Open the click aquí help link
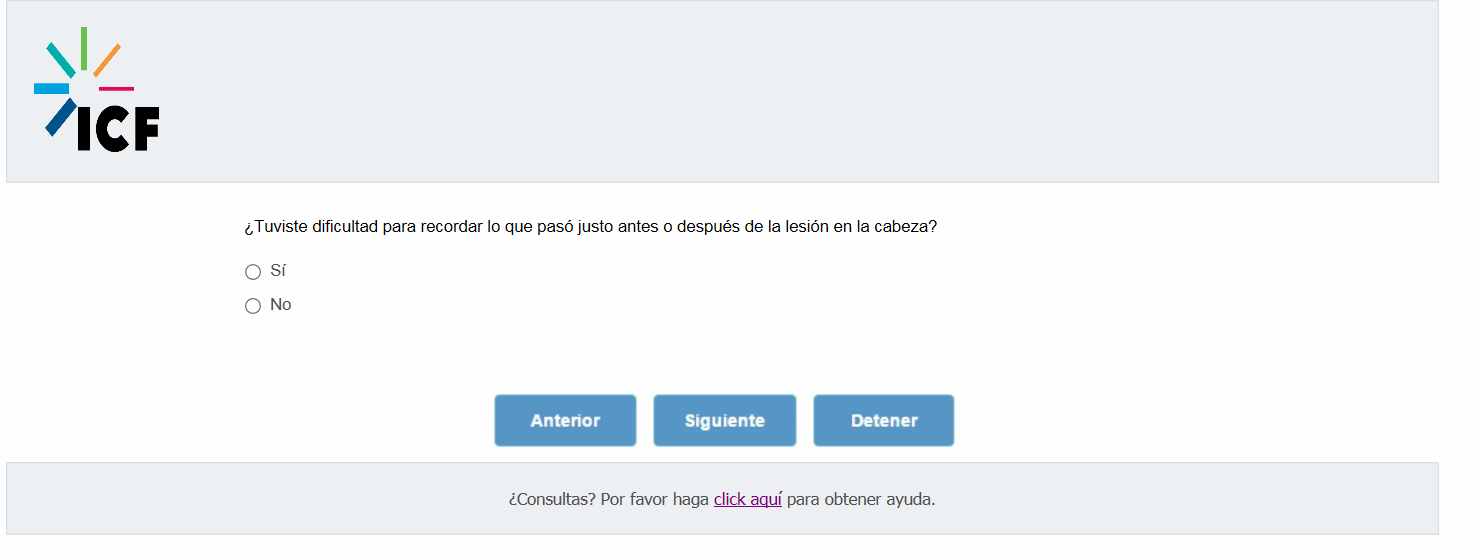The image size is (1475, 558). 748,499
